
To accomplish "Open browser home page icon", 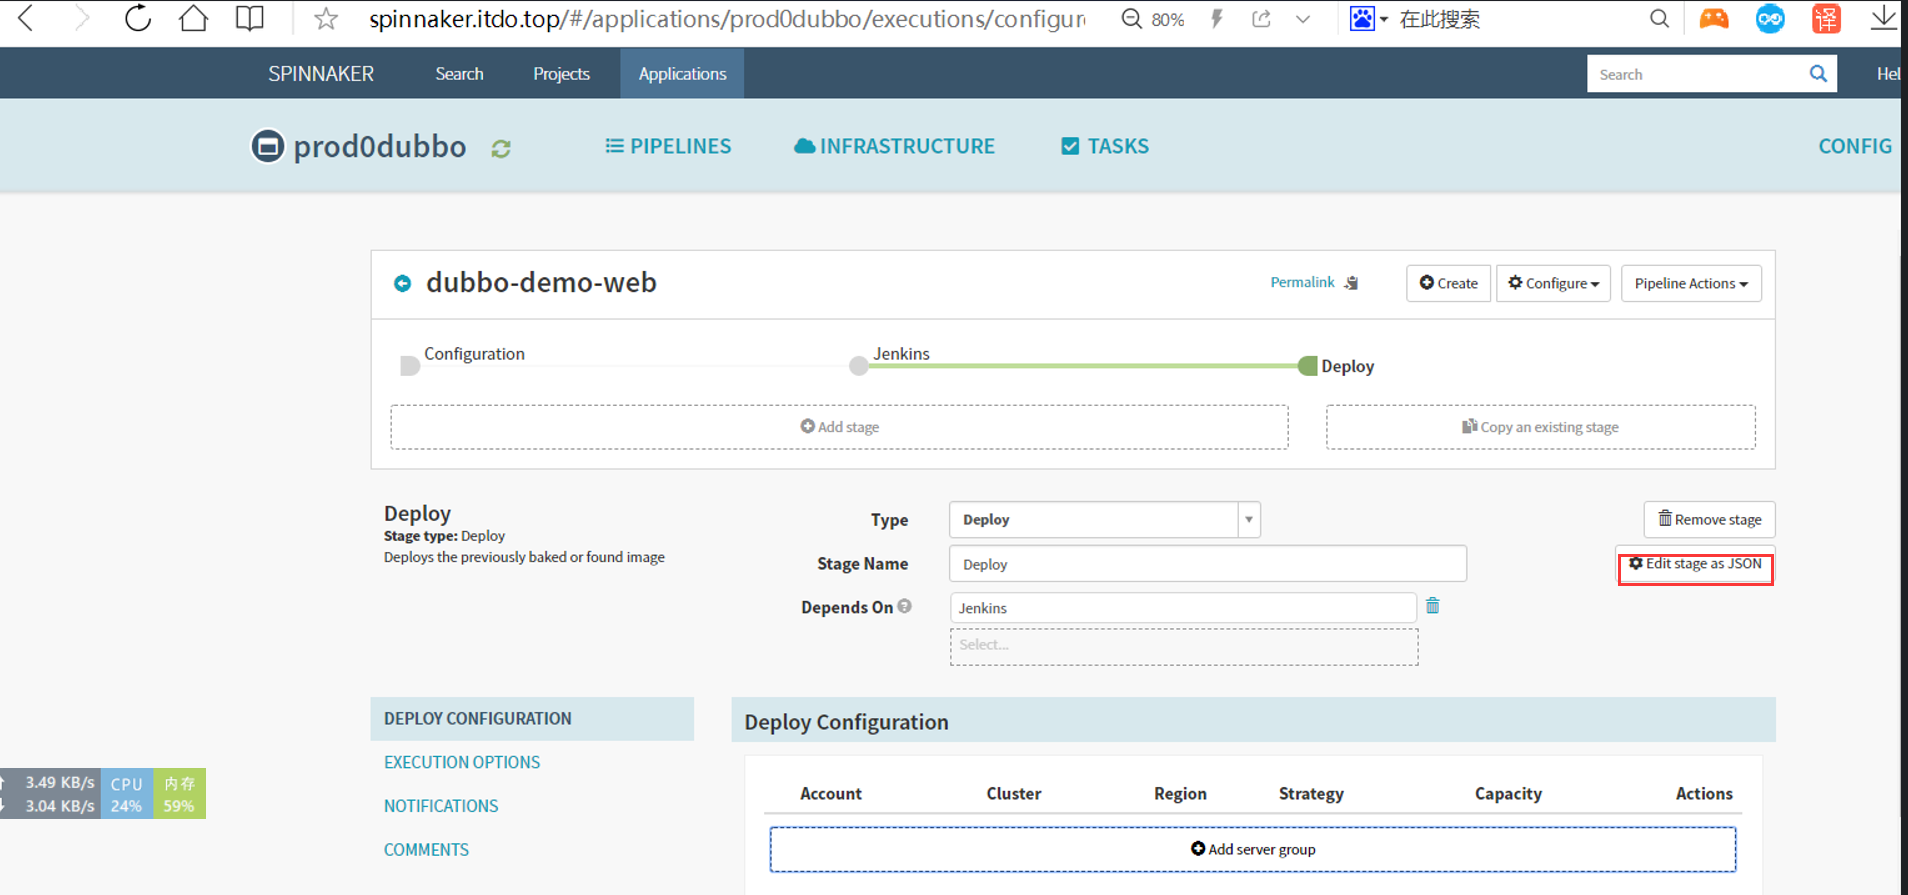I will coord(194,18).
